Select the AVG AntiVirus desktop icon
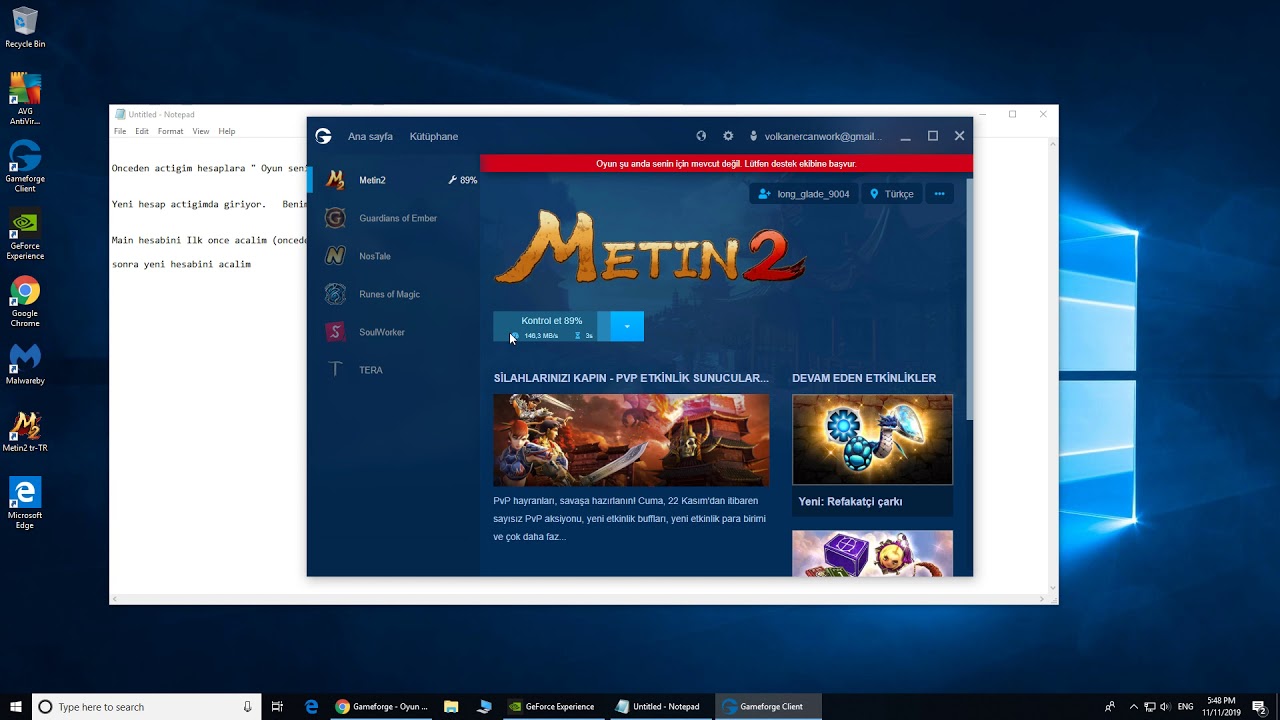Viewport: 1280px width, 720px height. (x=25, y=99)
